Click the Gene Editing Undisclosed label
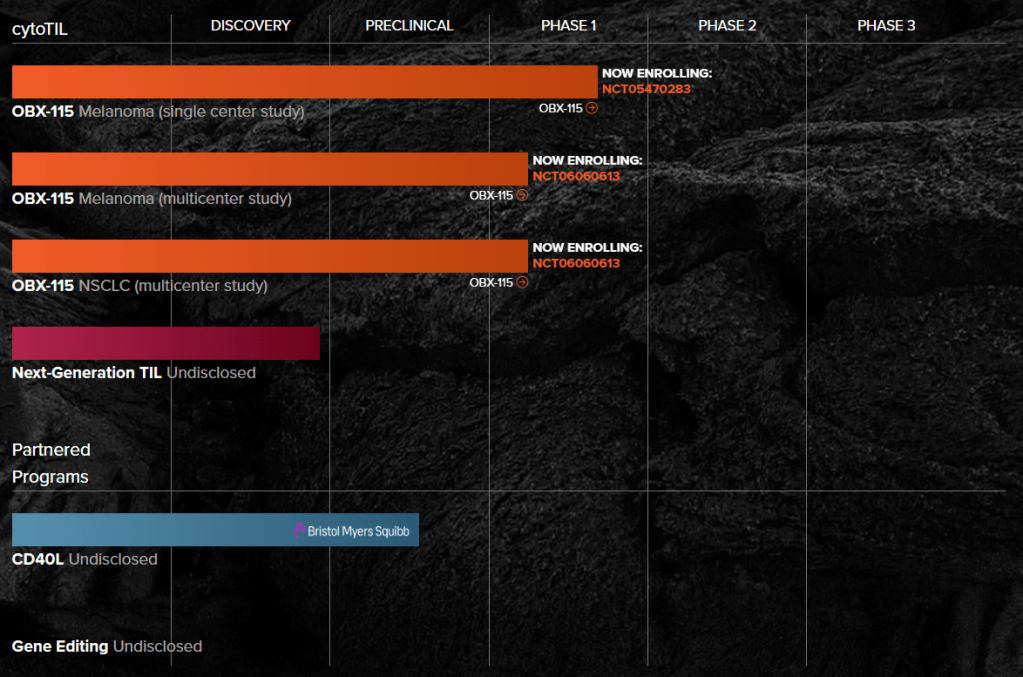The width and height of the screenshot is (1023, 677). point(107,646)
